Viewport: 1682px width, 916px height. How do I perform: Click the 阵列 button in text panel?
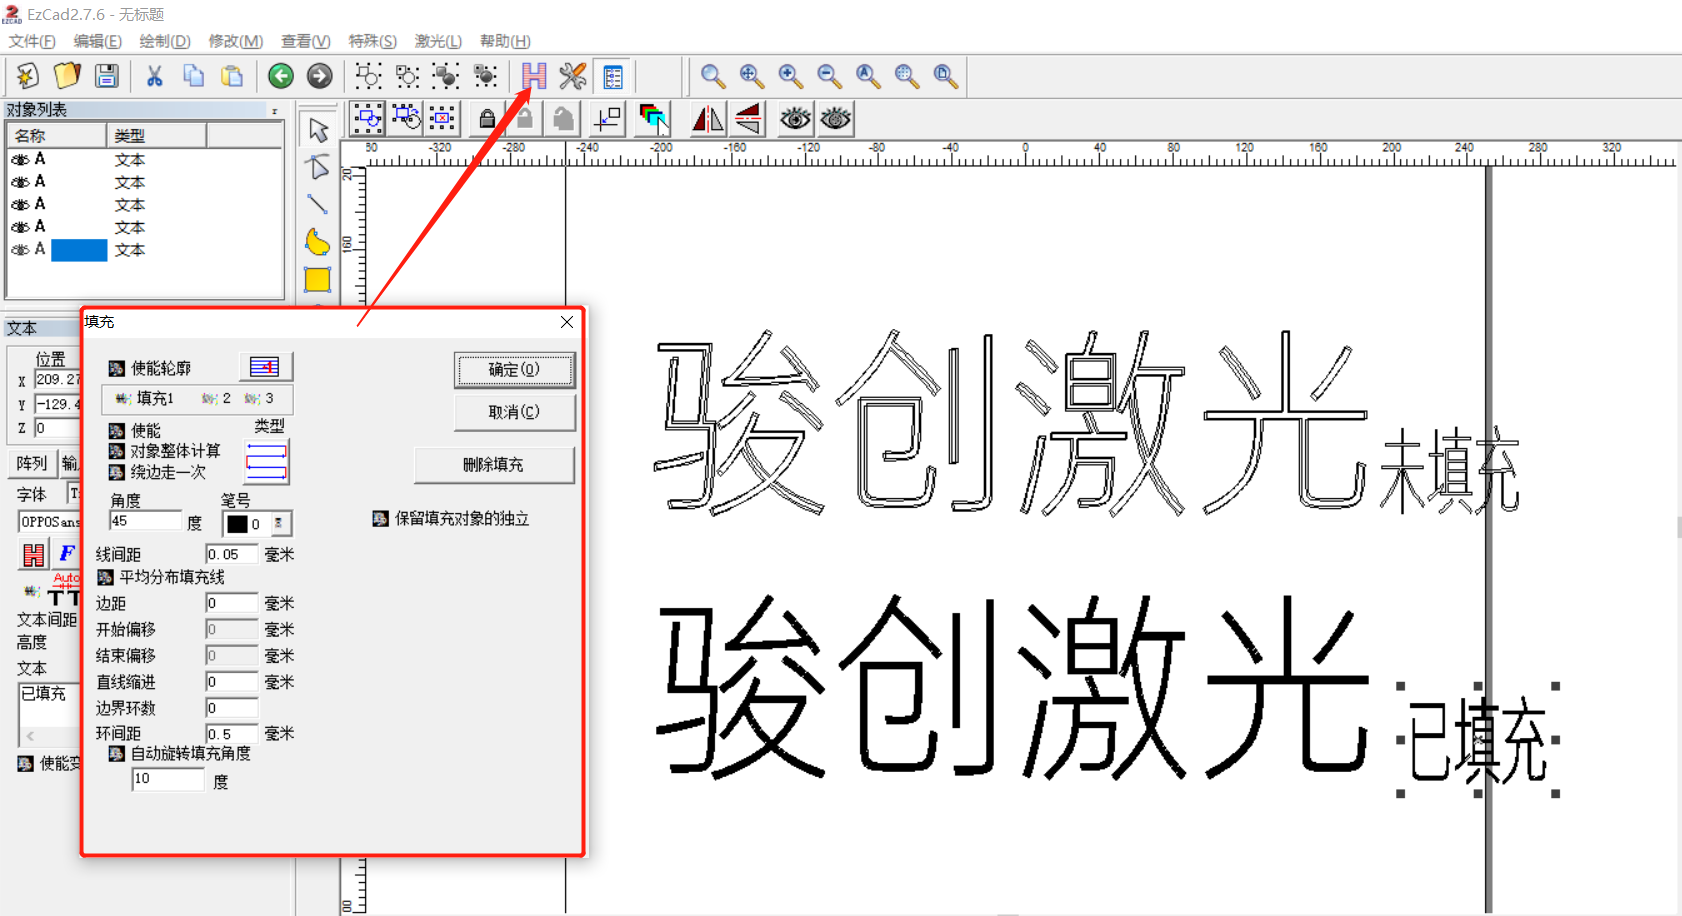[32, 463]
